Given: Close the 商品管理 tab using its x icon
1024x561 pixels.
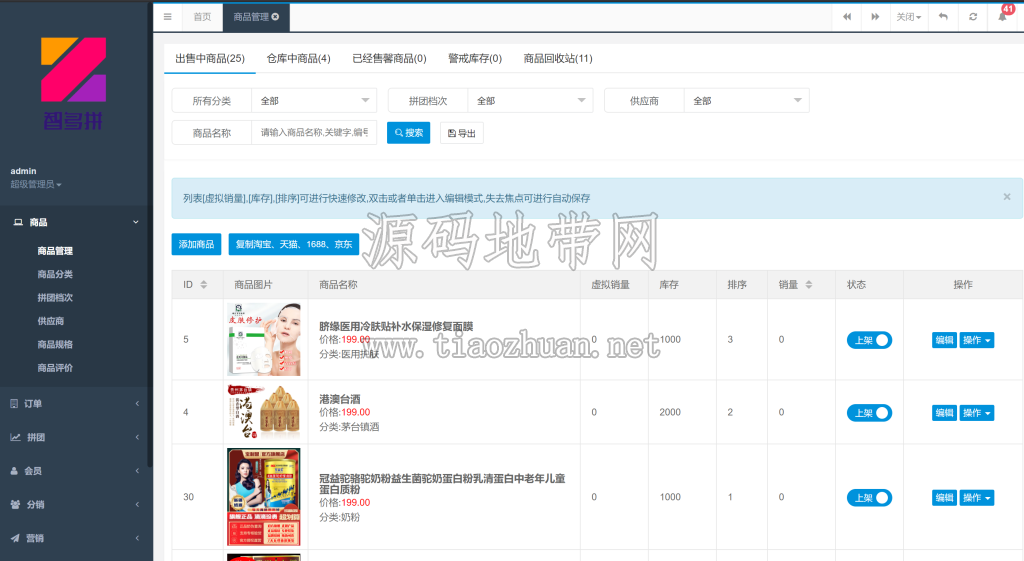Looking at the screenshot, I should (276, 17).
